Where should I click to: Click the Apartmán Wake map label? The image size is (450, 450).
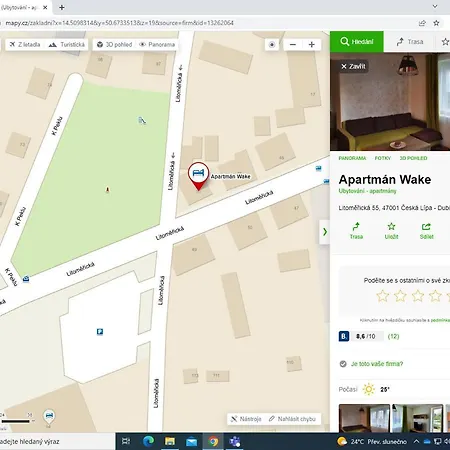(231, 176)
